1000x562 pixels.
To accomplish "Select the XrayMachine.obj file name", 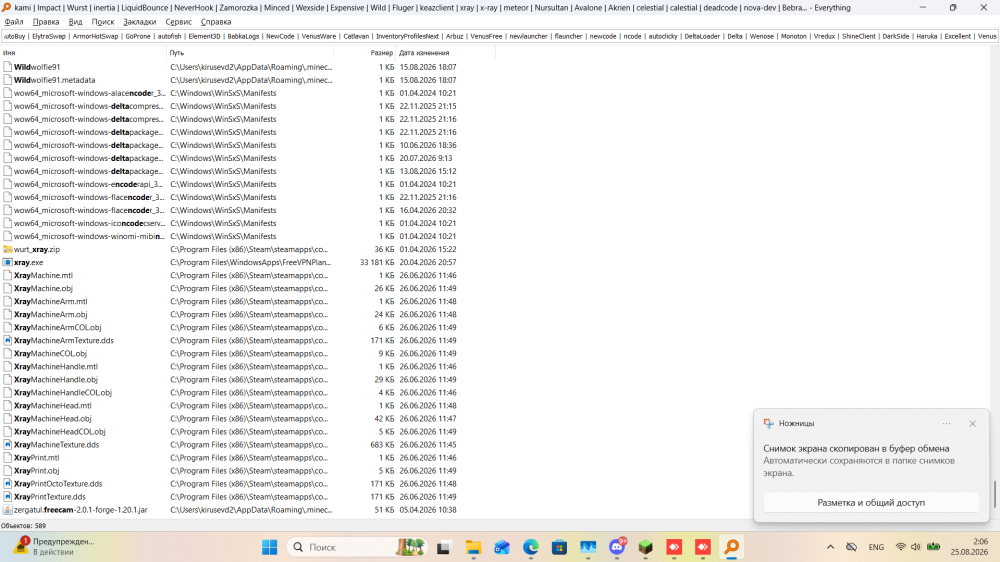I will 43,288.
